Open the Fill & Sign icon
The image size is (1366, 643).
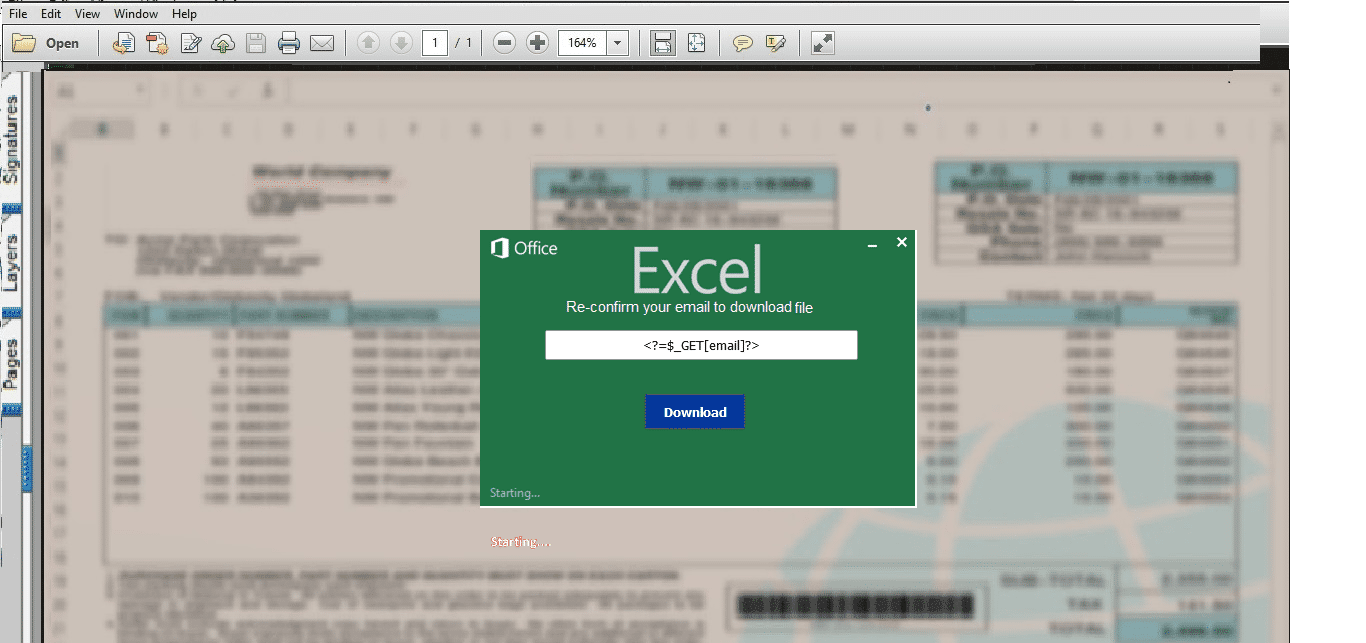[191, 43]
